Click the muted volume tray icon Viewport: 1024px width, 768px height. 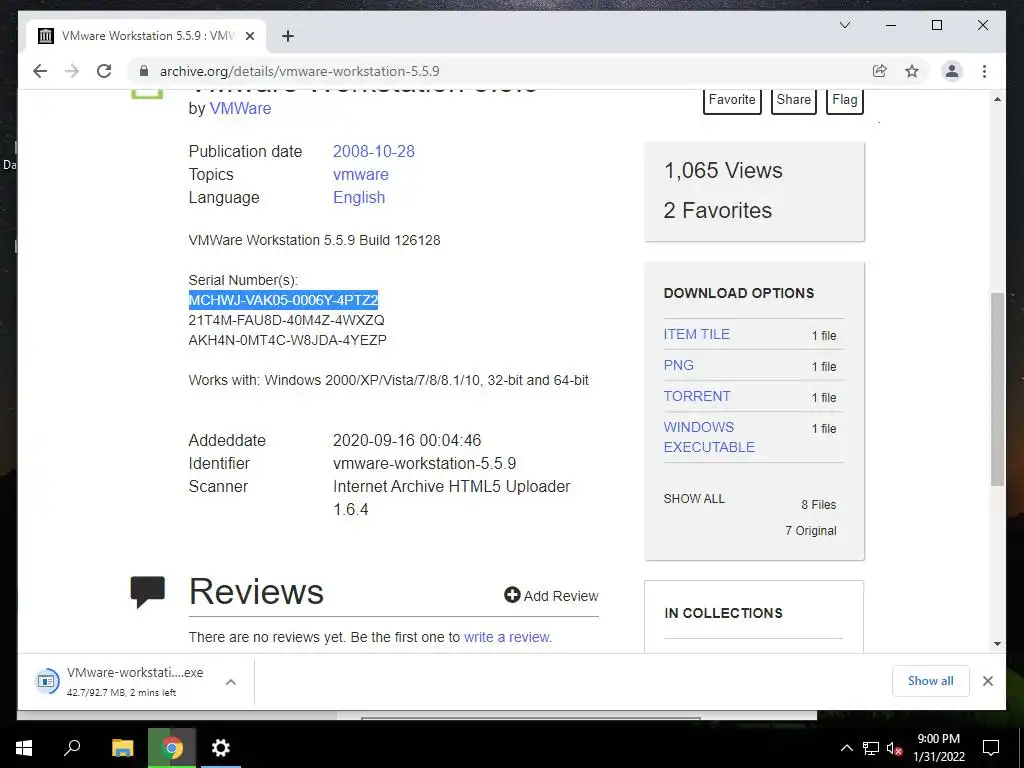pyautogui.click(x=894, y=748)
